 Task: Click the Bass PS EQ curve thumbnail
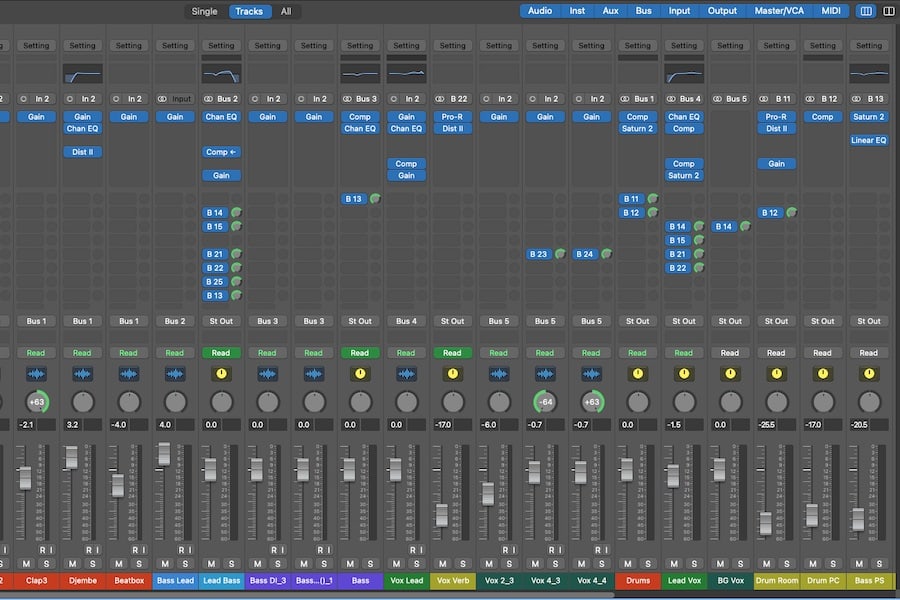tap(868, 74)
